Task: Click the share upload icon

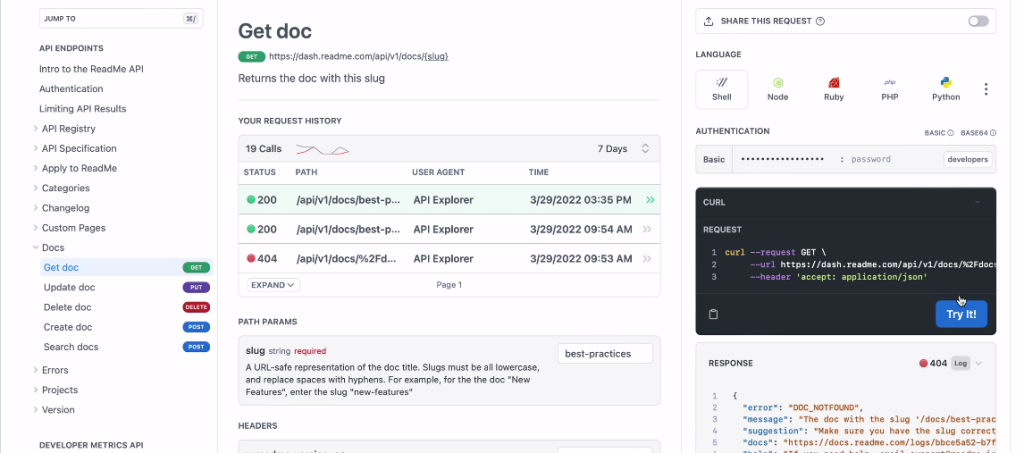Action: click(709, 21)
